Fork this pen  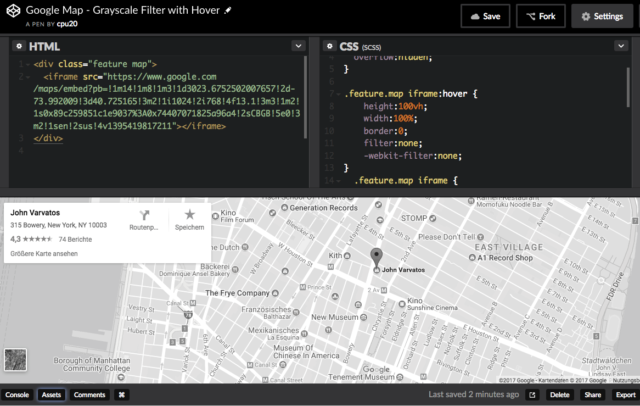(540, 16)
